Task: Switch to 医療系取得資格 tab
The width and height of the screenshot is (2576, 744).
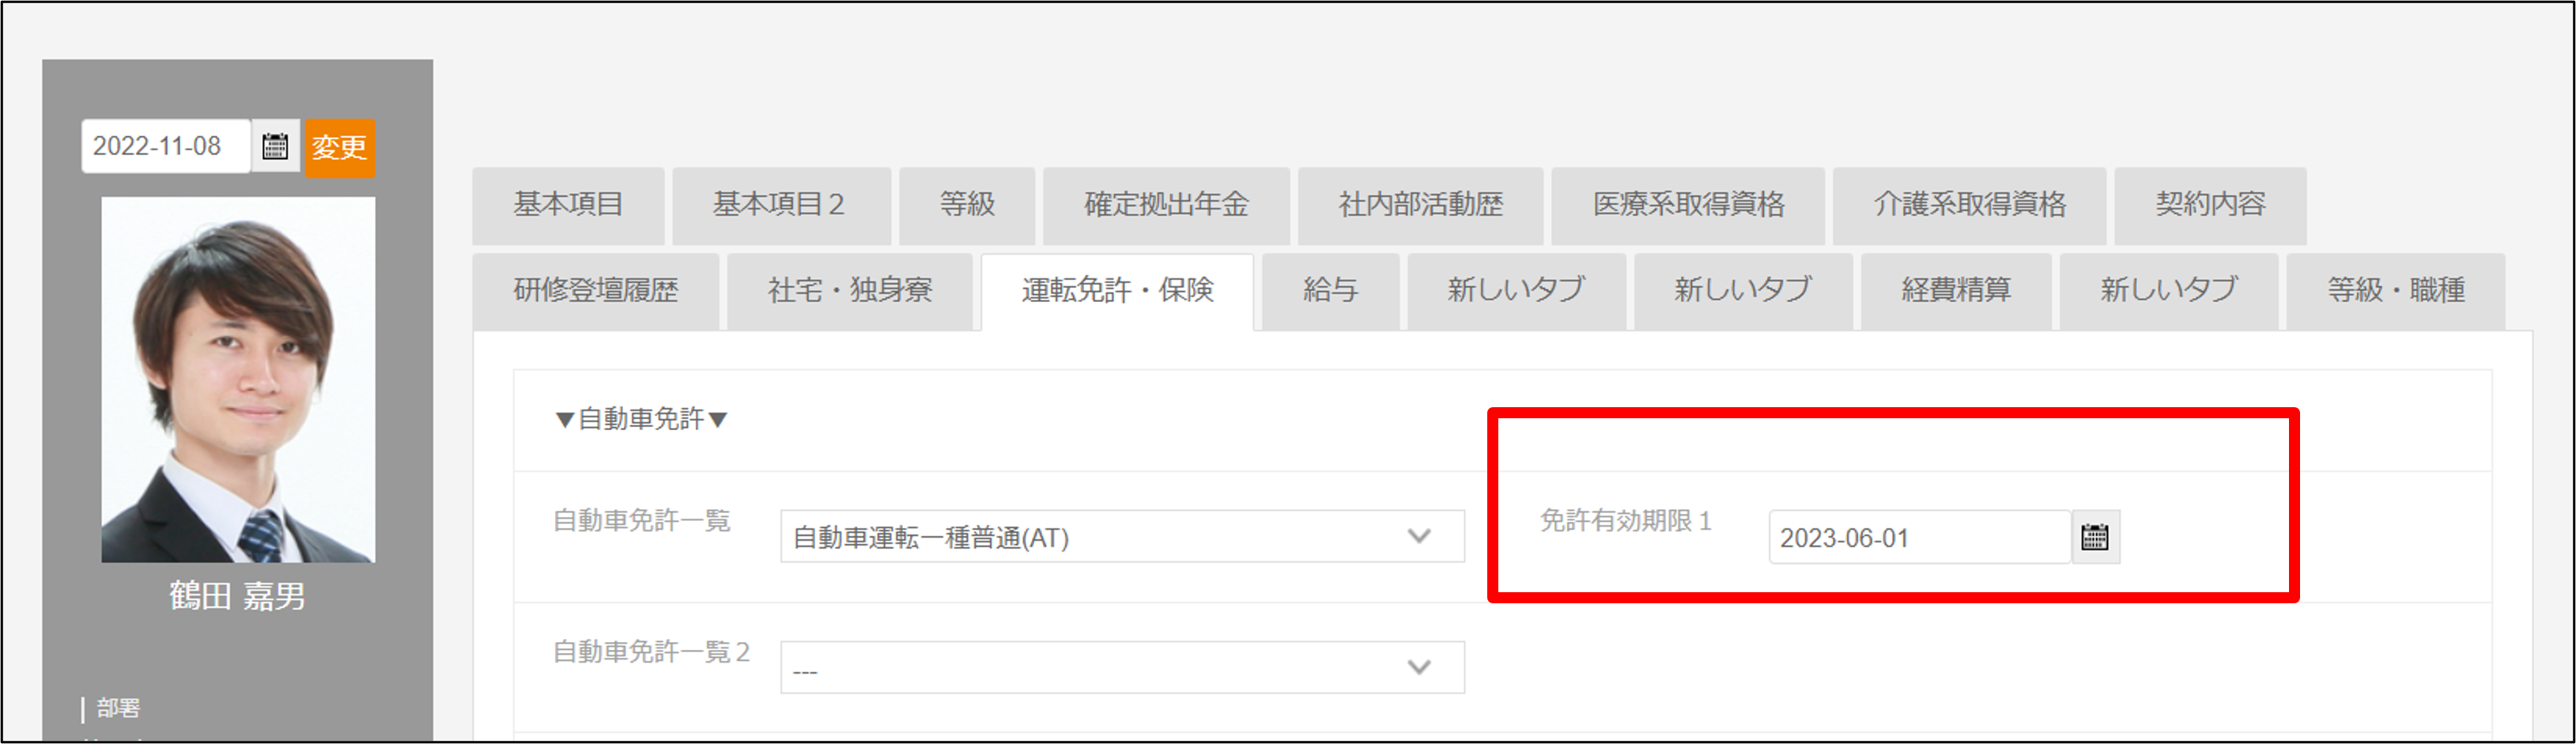Action: click(x=1687, y=205)
